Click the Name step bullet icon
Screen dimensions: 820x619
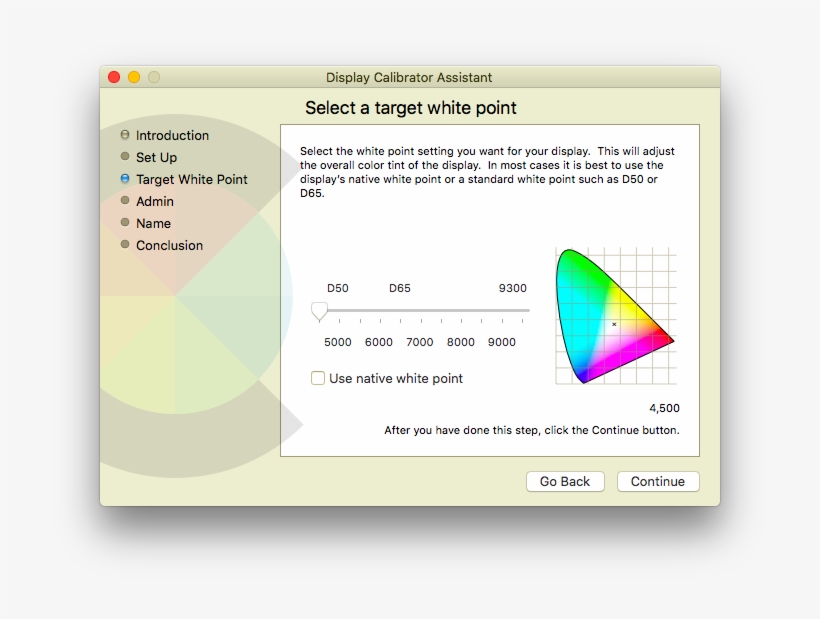click(125, 223)
